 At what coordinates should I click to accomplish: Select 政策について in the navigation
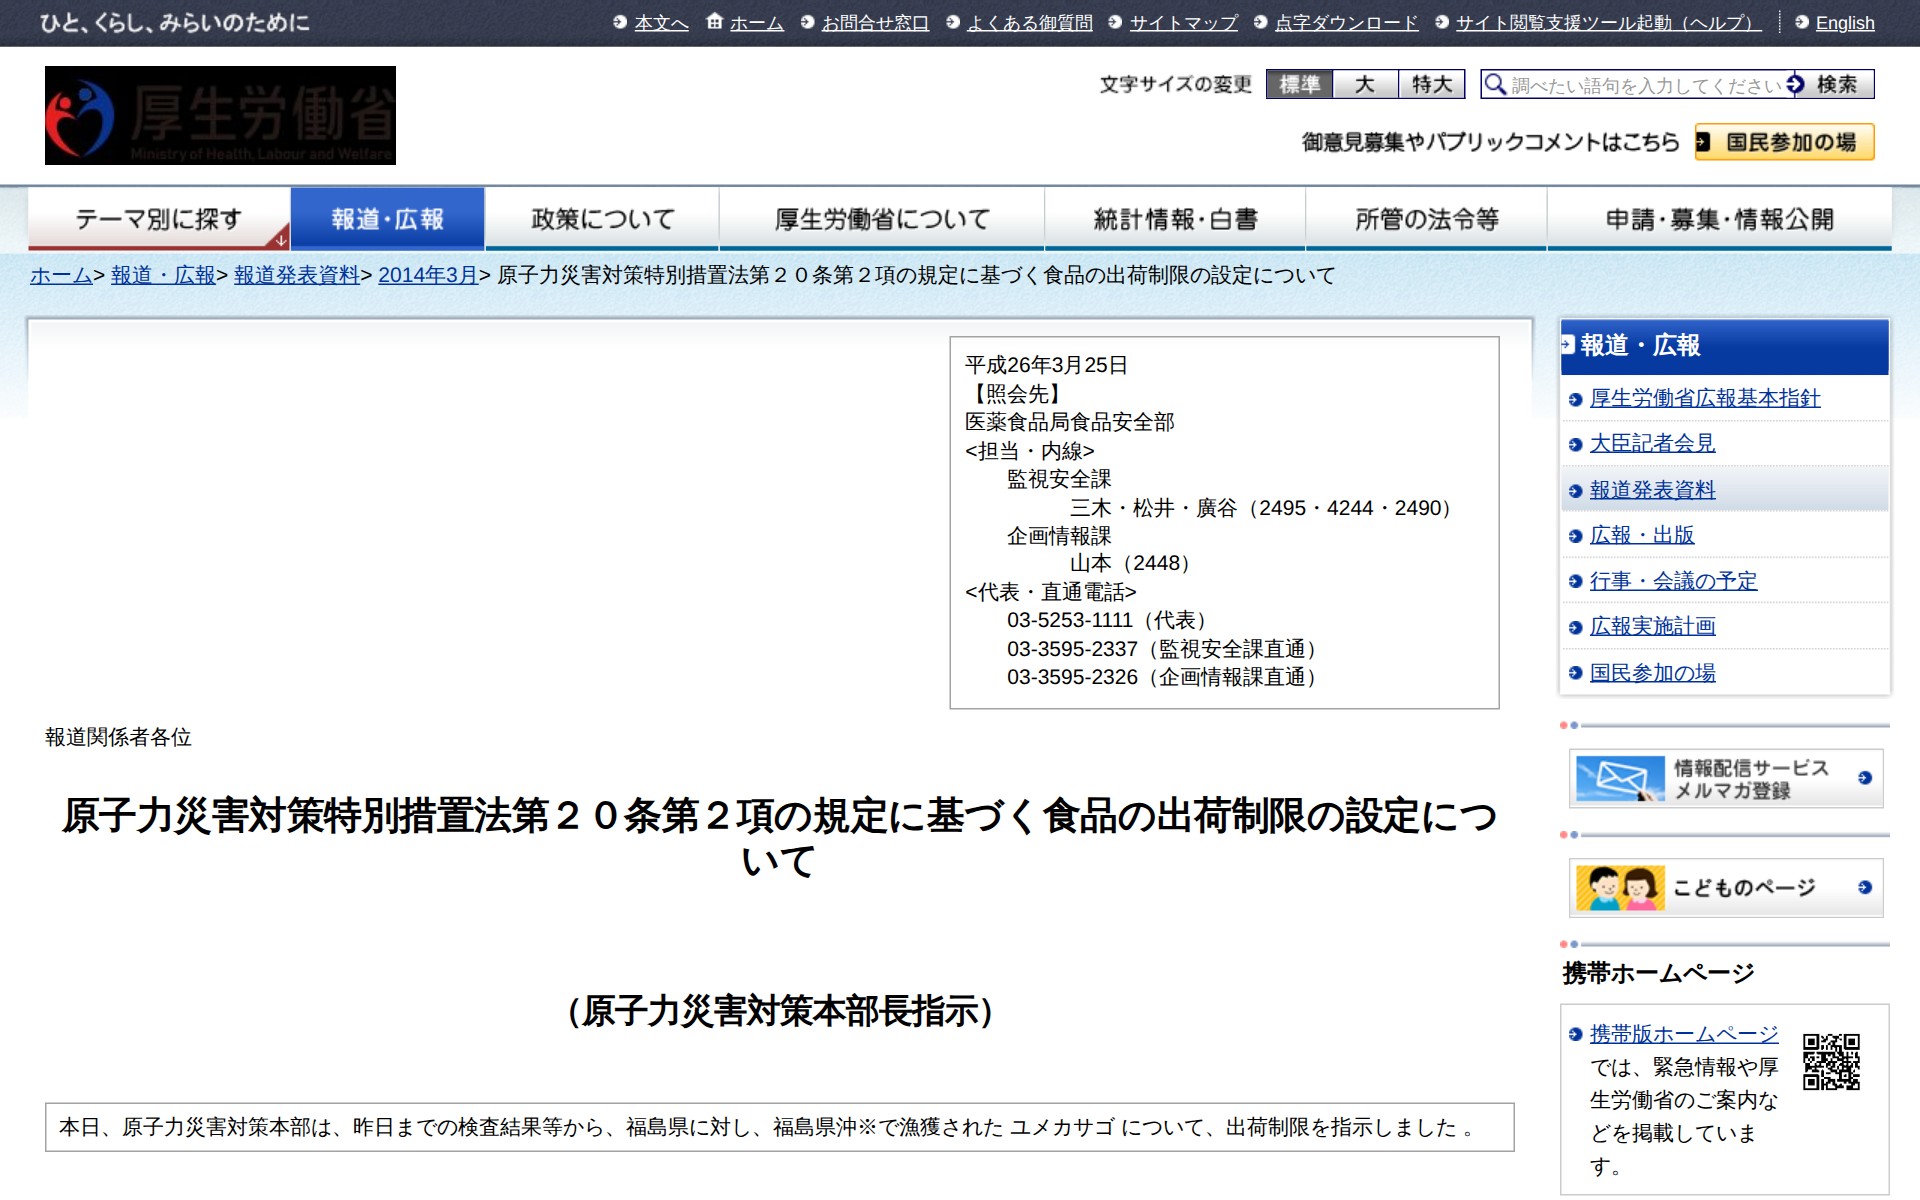[601, 218]
